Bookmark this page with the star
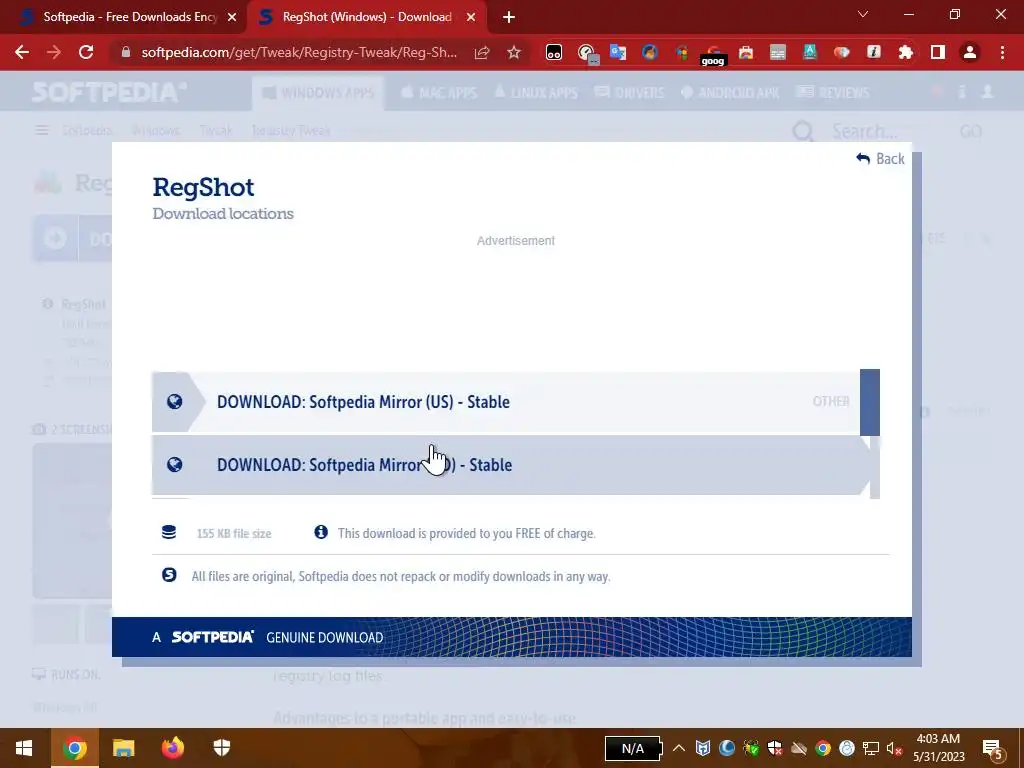Screen dimensions: 1024x768 point(514,52)
